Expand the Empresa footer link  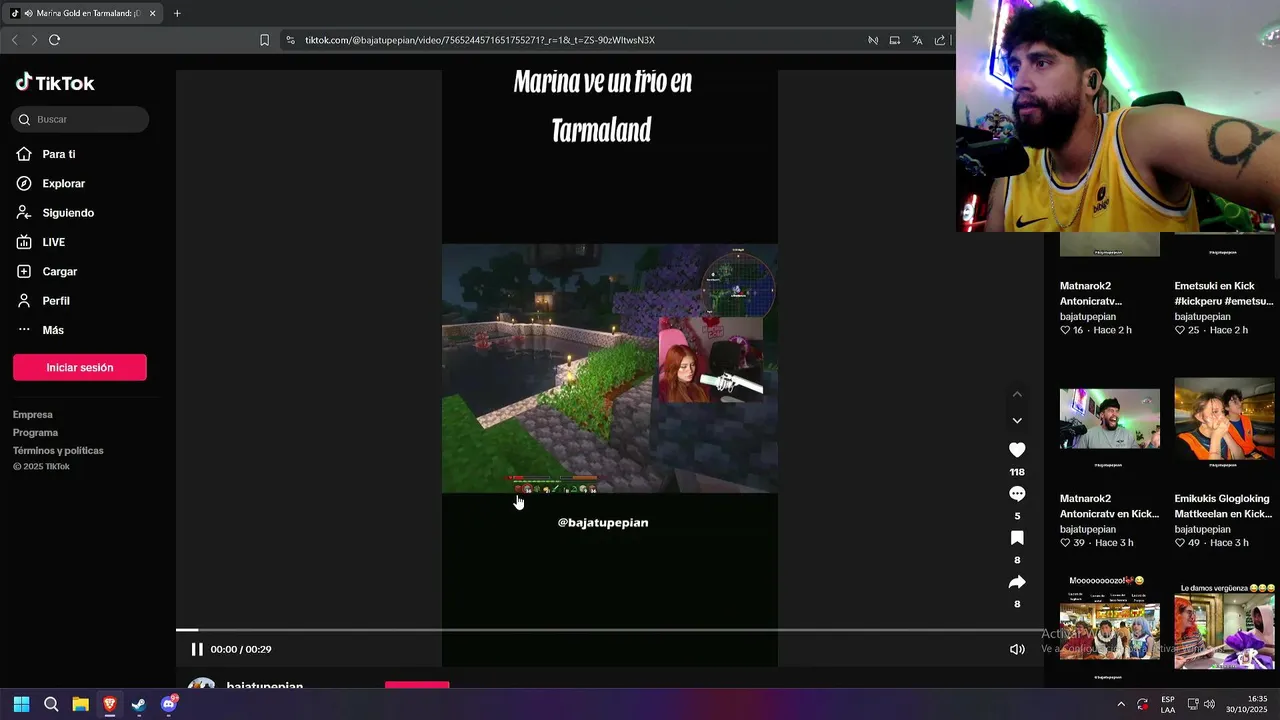(33, 414)
